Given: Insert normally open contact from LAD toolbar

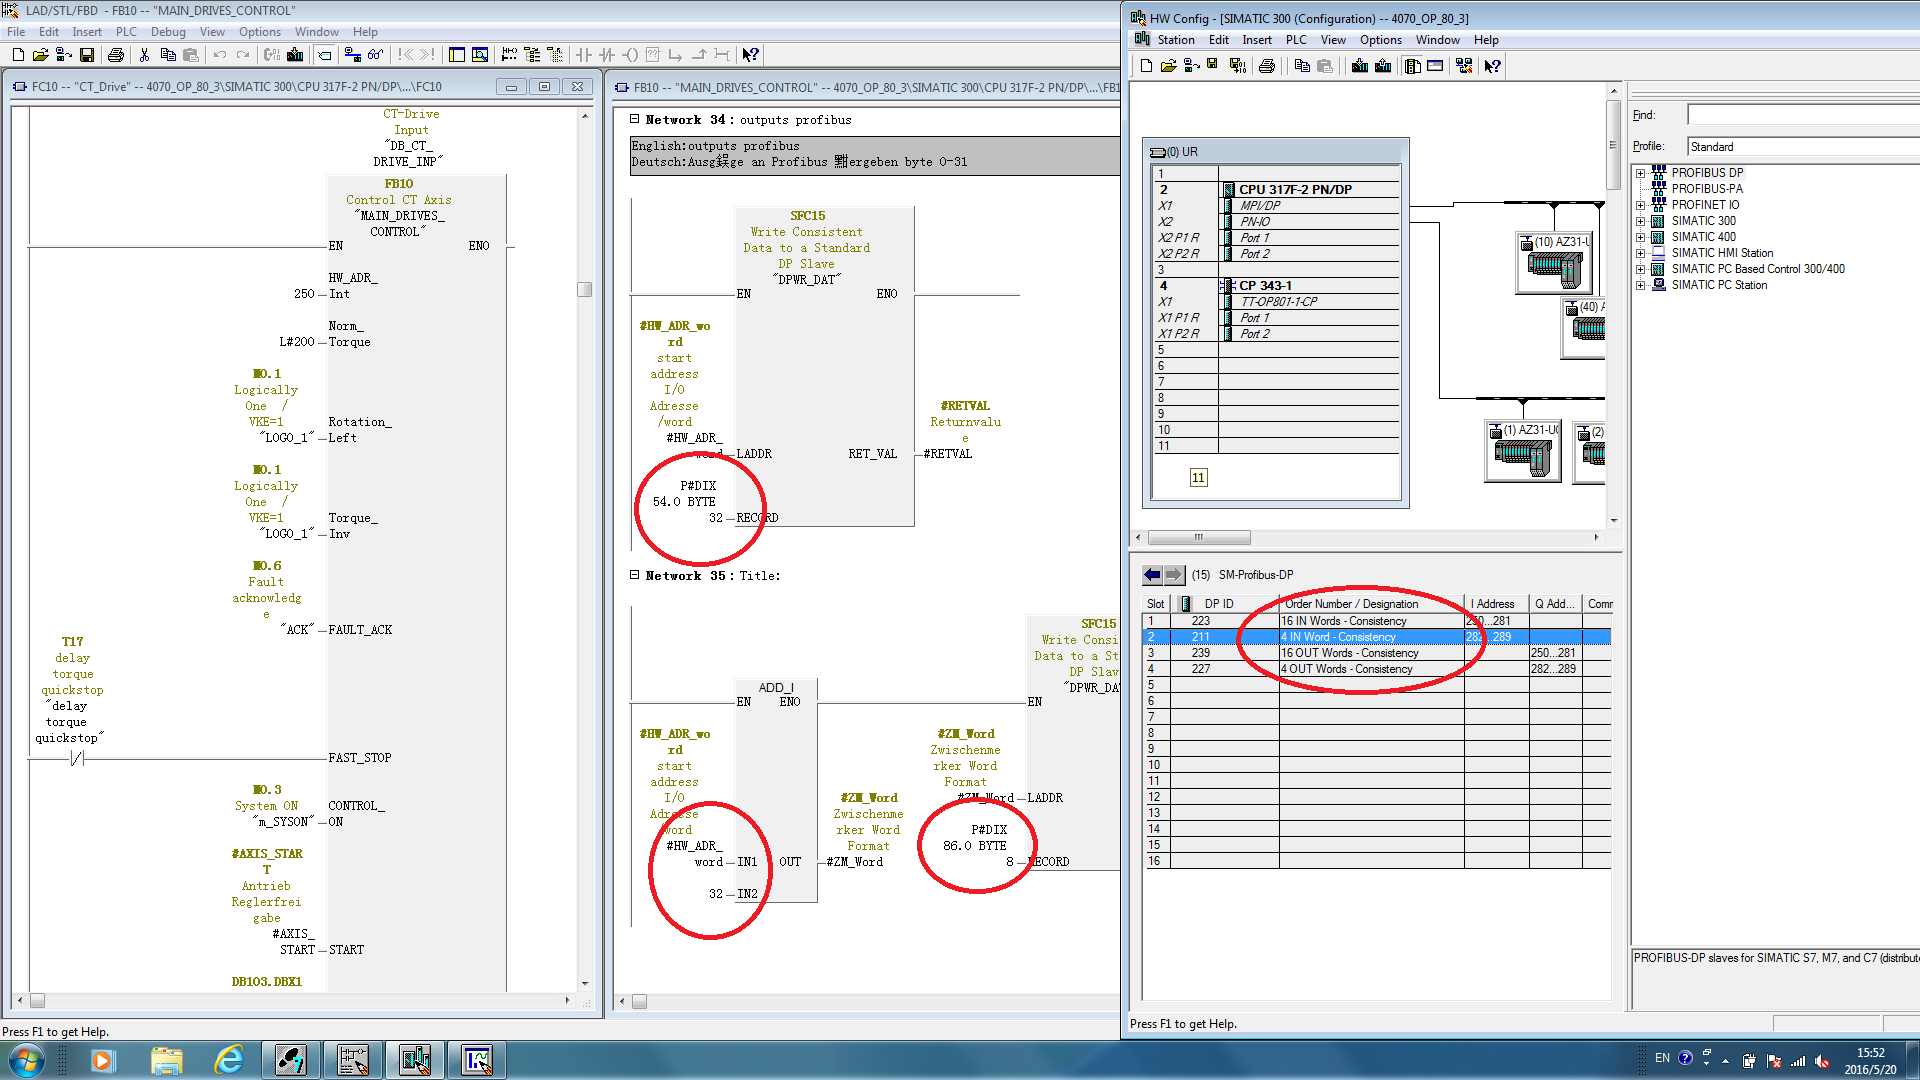Looking at the screenshot, I should (x=584, y=55).
